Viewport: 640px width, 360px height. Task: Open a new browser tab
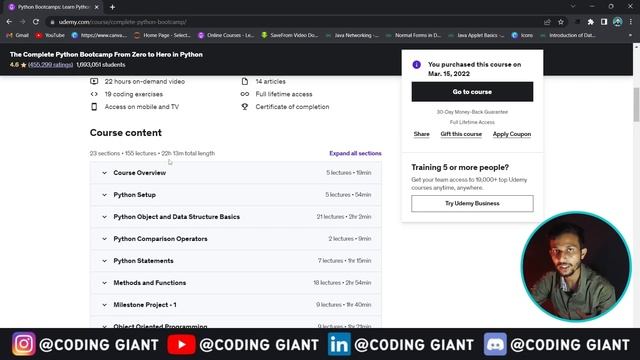click(112, 7)
